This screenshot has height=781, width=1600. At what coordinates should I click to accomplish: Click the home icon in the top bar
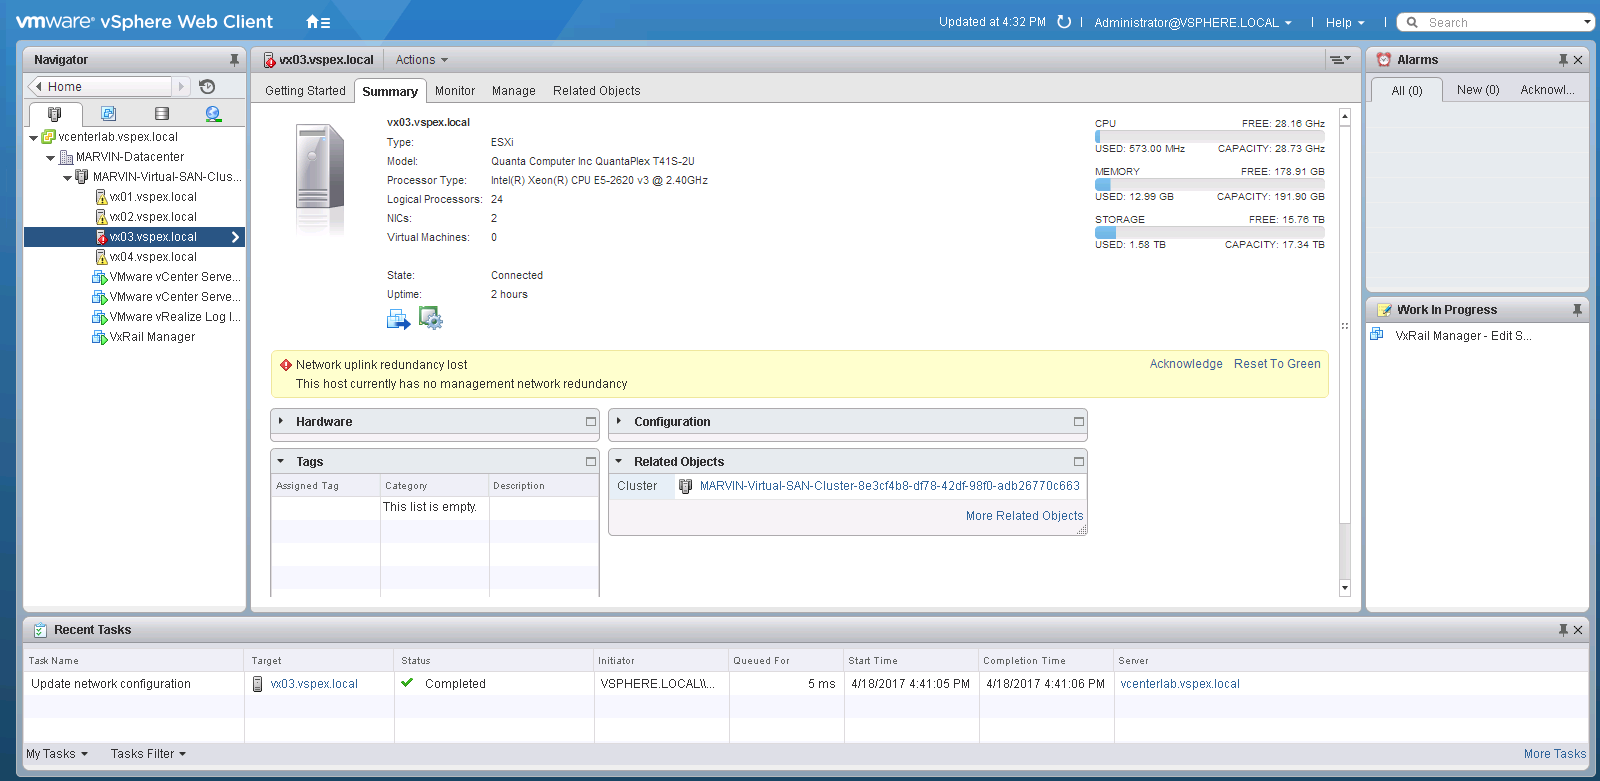[313, 22]
